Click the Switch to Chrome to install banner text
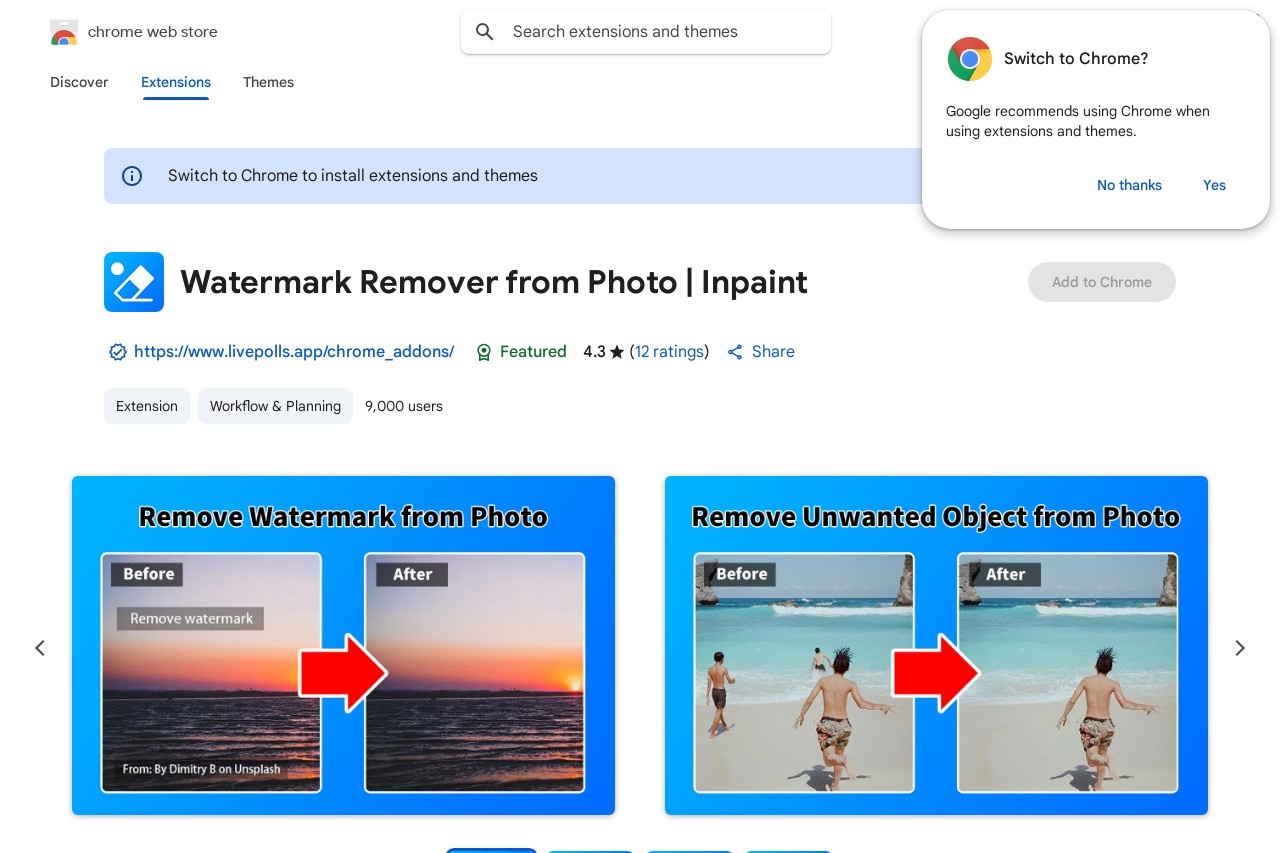 pos(353,176)
